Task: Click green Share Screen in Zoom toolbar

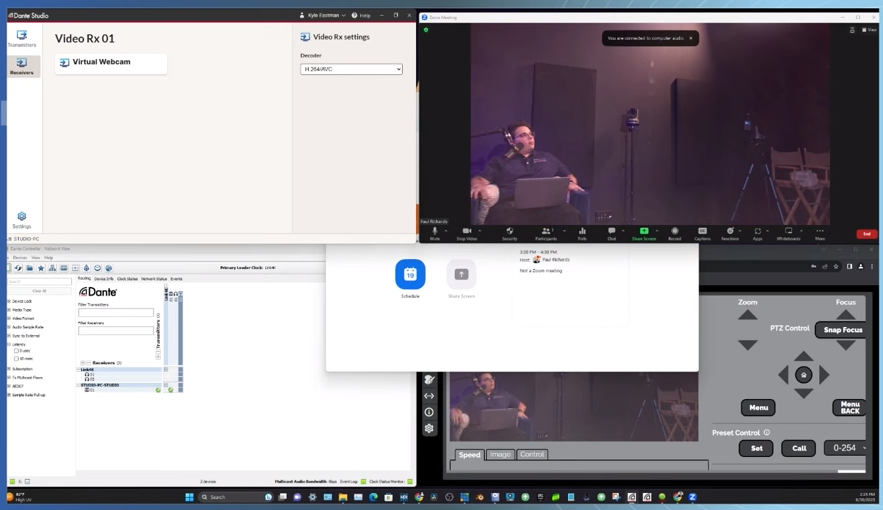Action: point(644,234)
